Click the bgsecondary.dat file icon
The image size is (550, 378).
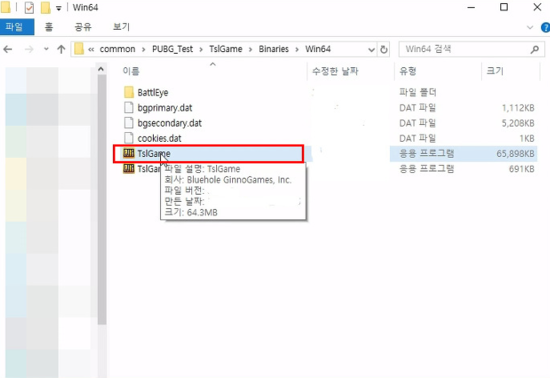pyautogui.click(x=129, y=123)
